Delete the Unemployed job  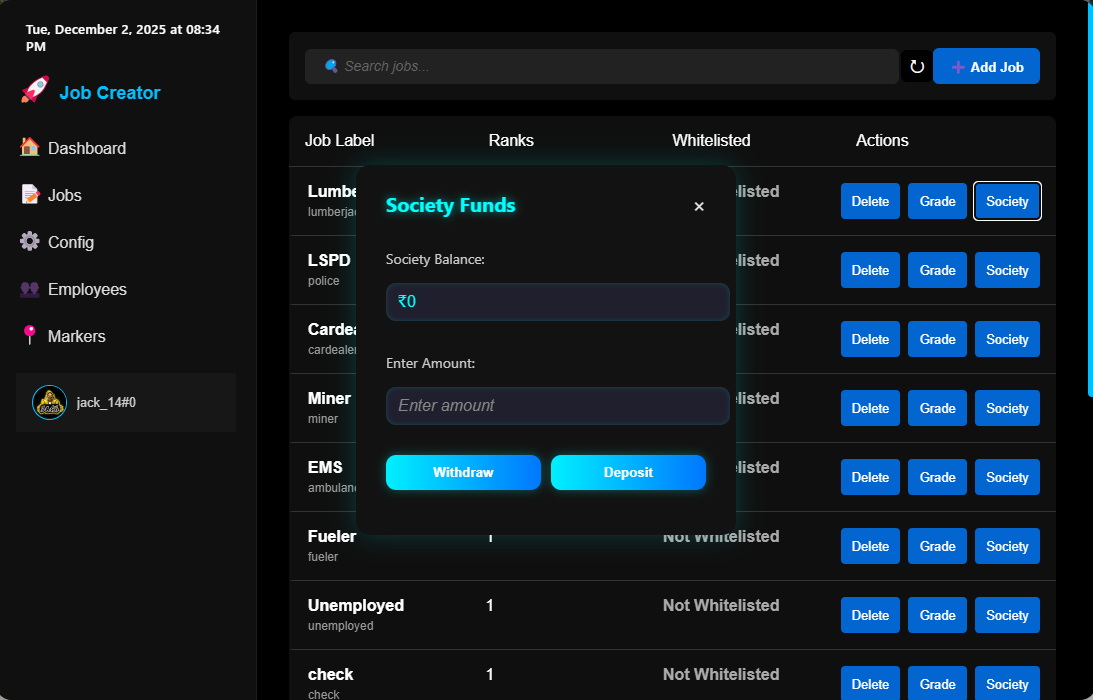pyautogui.click(x=870, y=615)
